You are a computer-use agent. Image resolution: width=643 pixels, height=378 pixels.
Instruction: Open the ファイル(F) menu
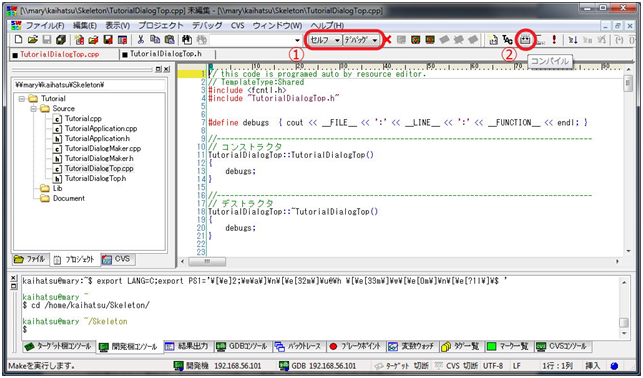click(x=46, y=25)
